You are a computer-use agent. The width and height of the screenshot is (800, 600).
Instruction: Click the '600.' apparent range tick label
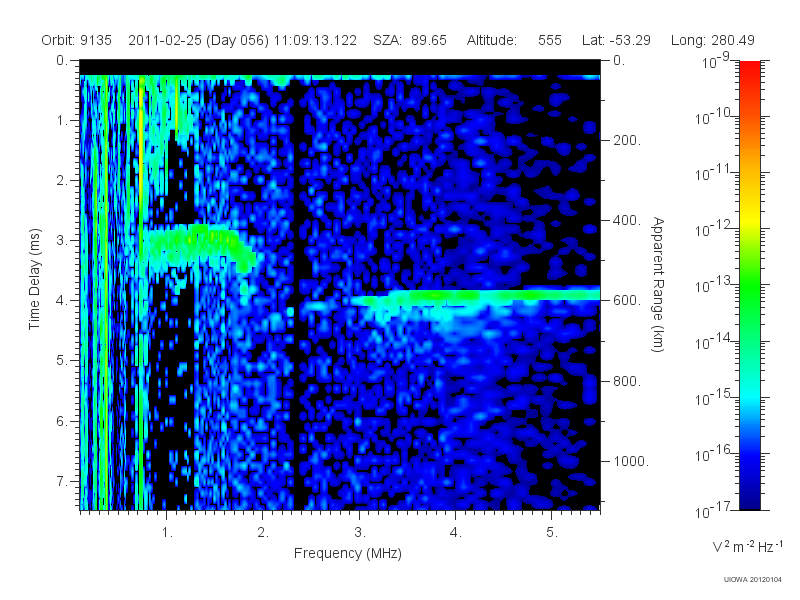[627, 301]
